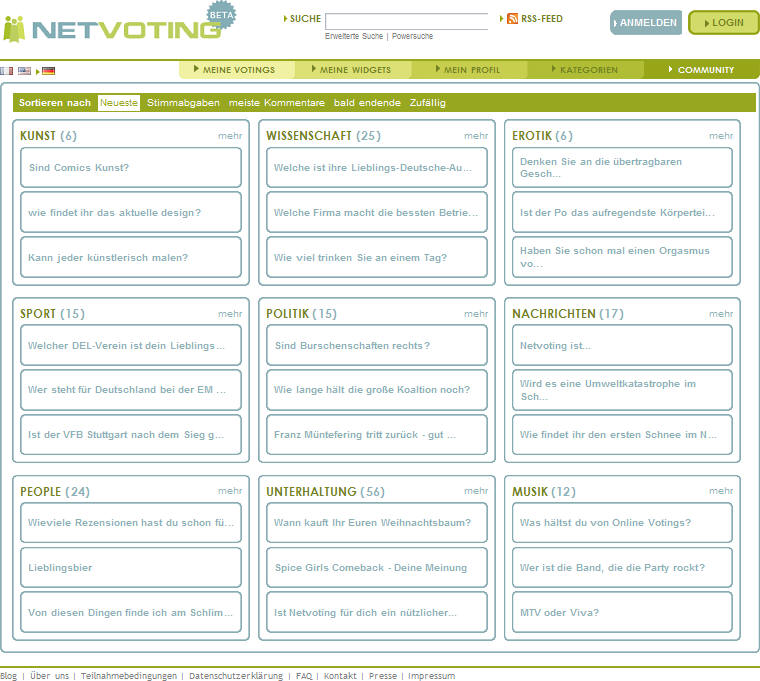Expand Politik category with mehr
The height and width of the screenshot is (681, 760).
[476, 314]
